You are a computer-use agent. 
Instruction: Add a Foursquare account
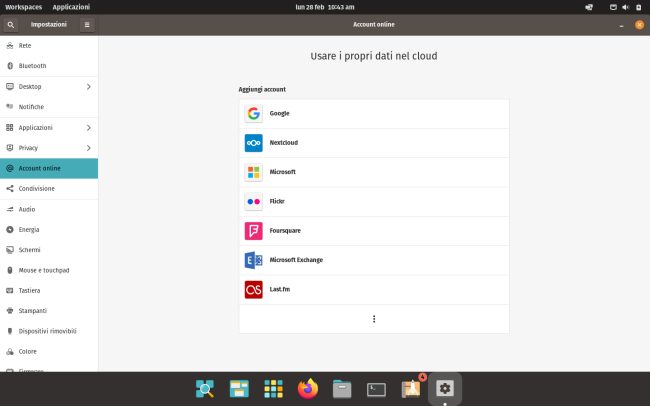[x=374, y=231]
